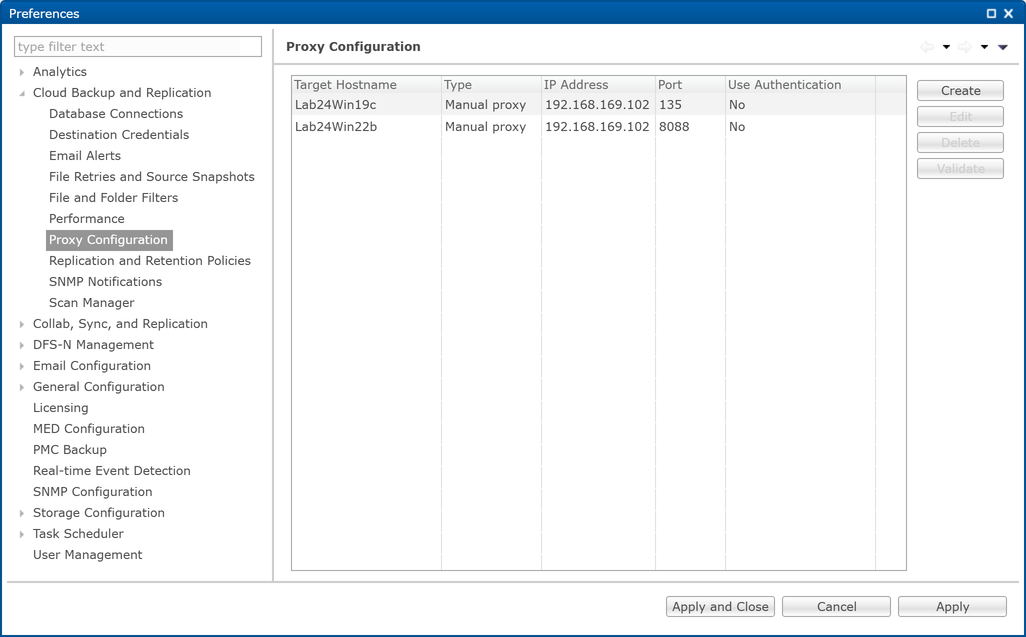Select Cloud Backup and Replication category
The height and width of the screenshot is (637, 1026).
122,93
